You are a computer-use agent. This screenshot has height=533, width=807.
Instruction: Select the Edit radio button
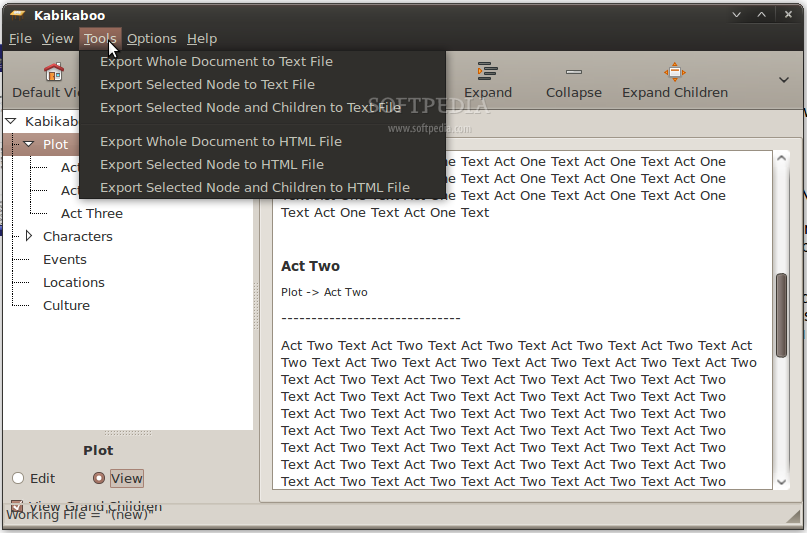point(19,478)
